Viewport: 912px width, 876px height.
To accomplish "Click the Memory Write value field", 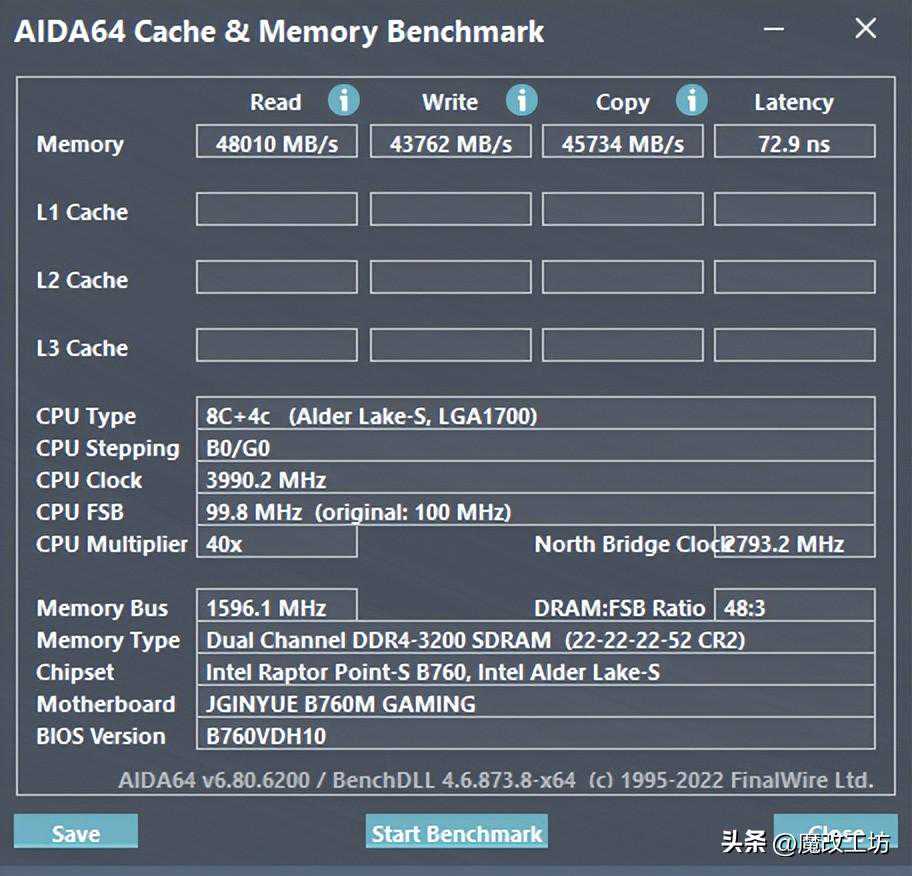I will click(451, 142).
